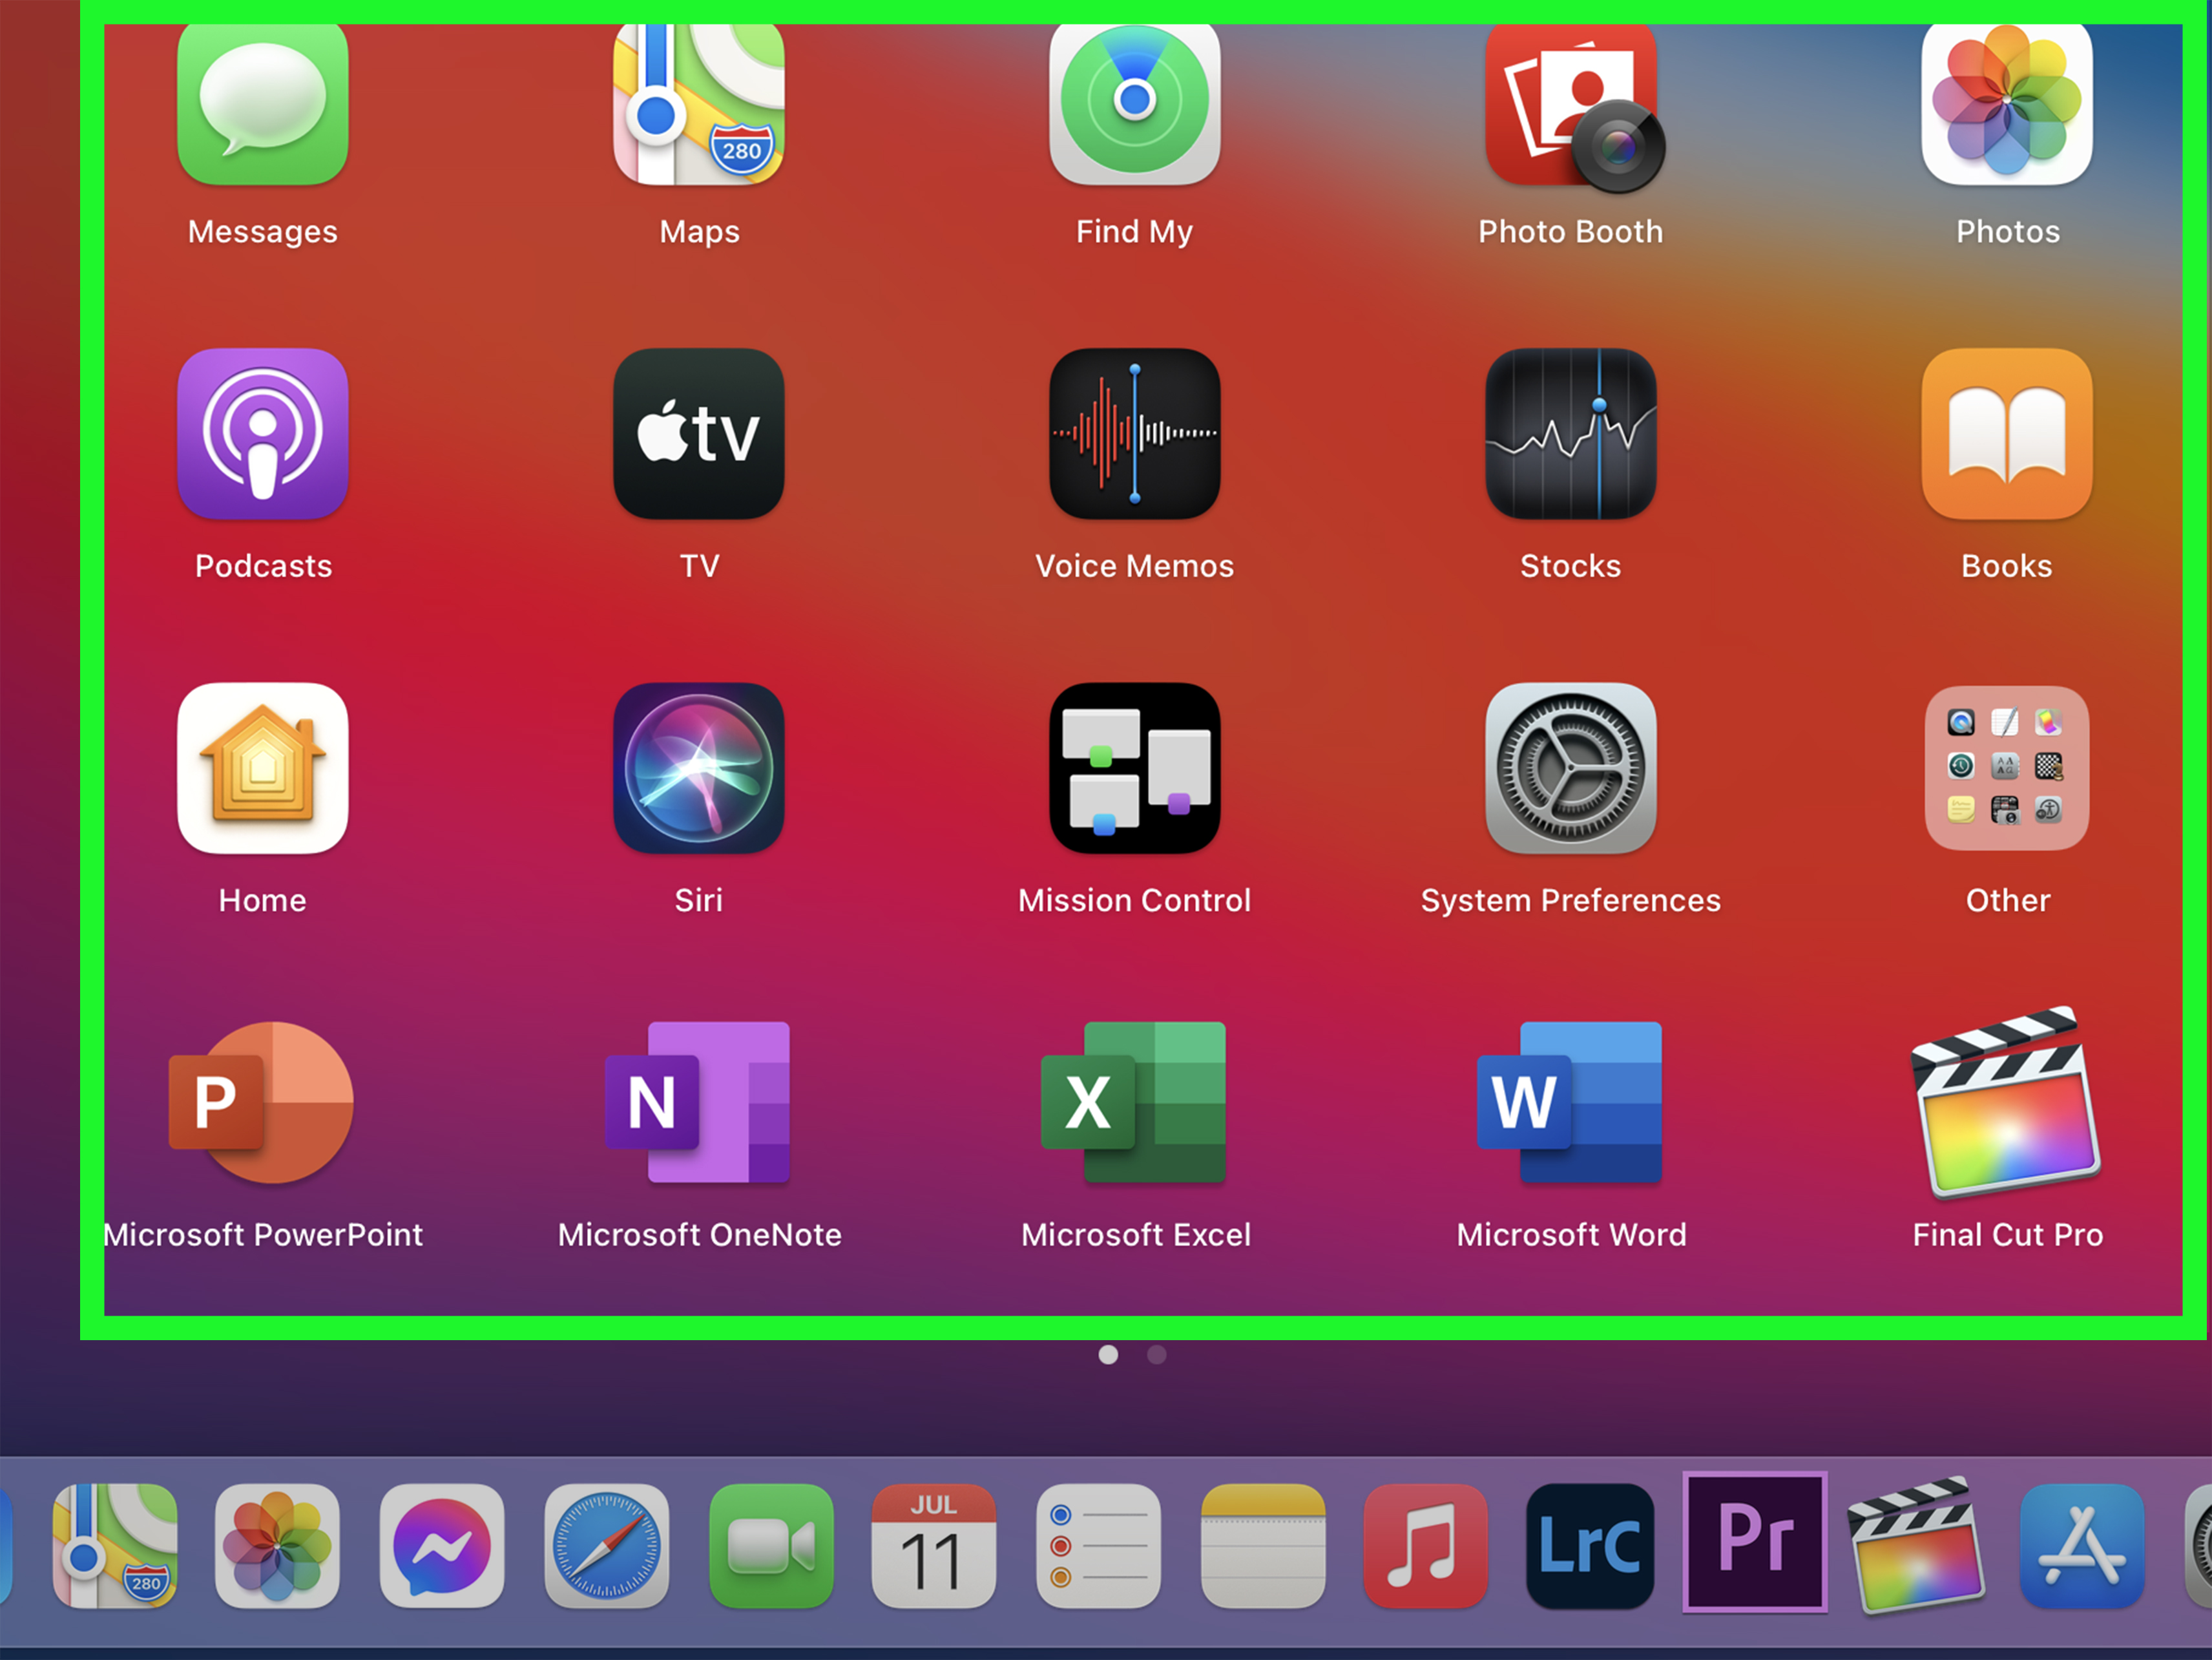Image resolution: width=2212 pixels, height=1660 pixels.
Task: Select the first Launchpad page dot
Action: point(1108,1354)
